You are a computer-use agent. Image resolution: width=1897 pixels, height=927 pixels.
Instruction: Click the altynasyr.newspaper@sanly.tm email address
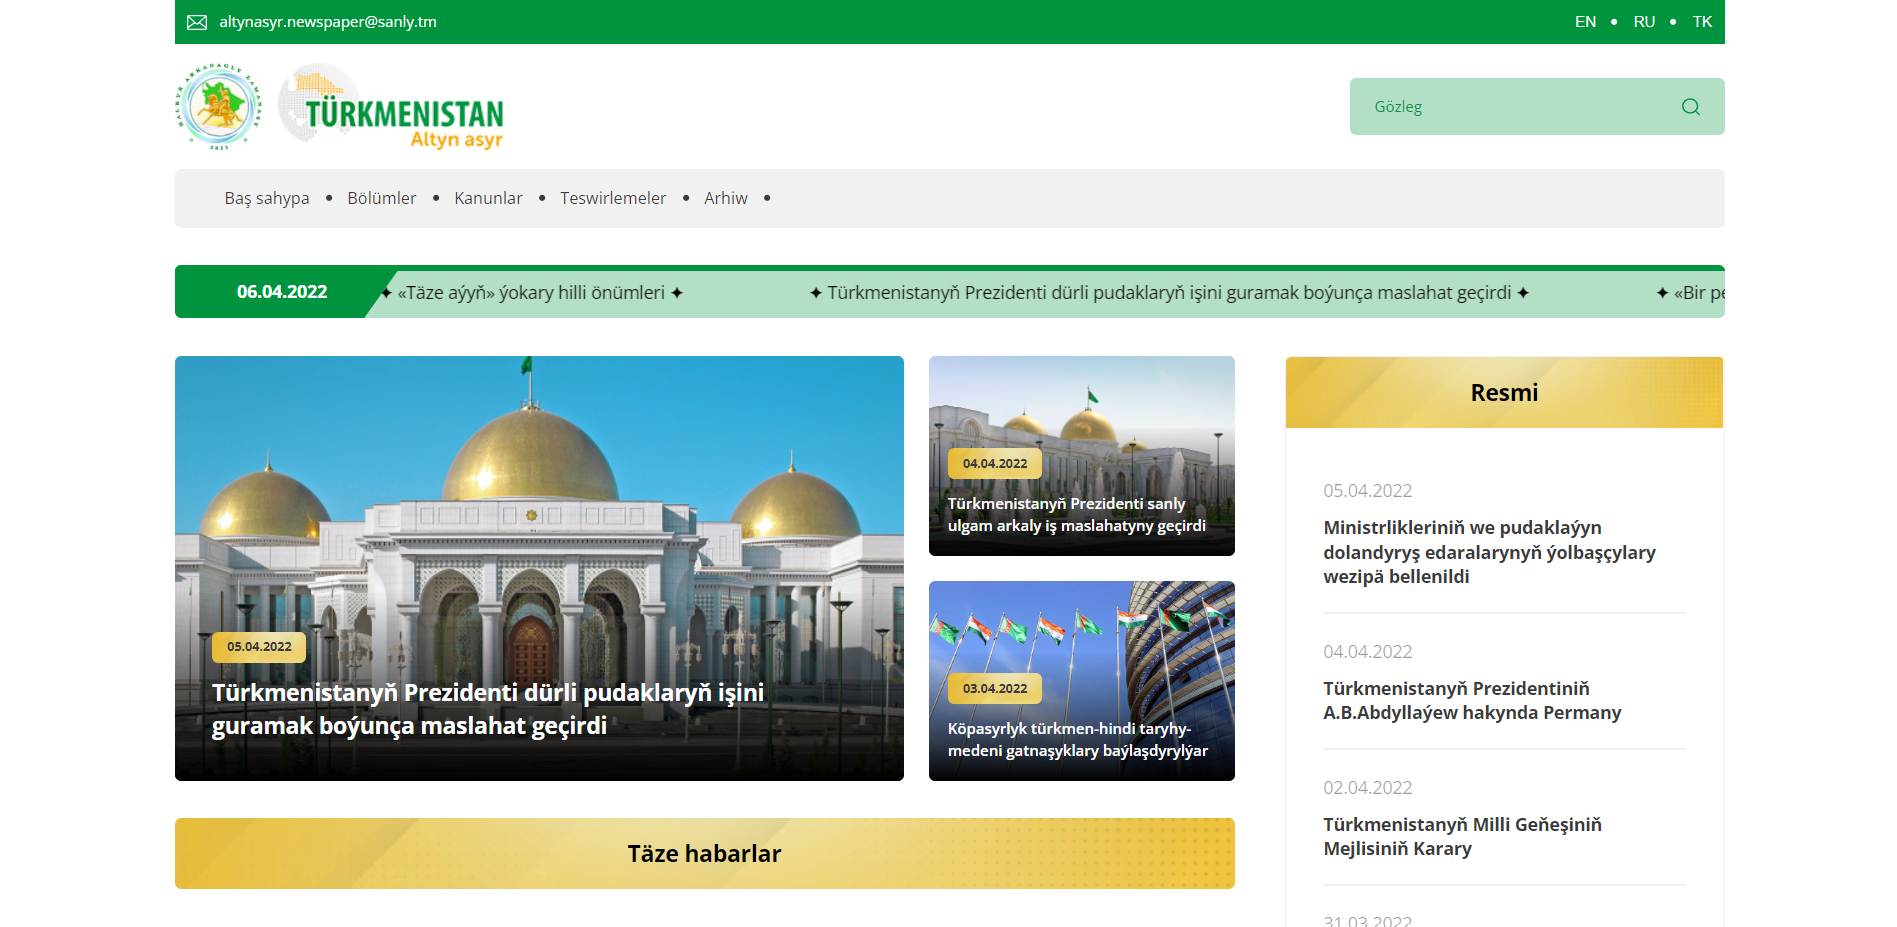(328, 22)
